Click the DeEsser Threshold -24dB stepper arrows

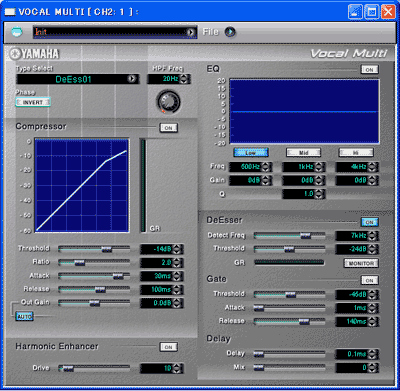point(372,249)
